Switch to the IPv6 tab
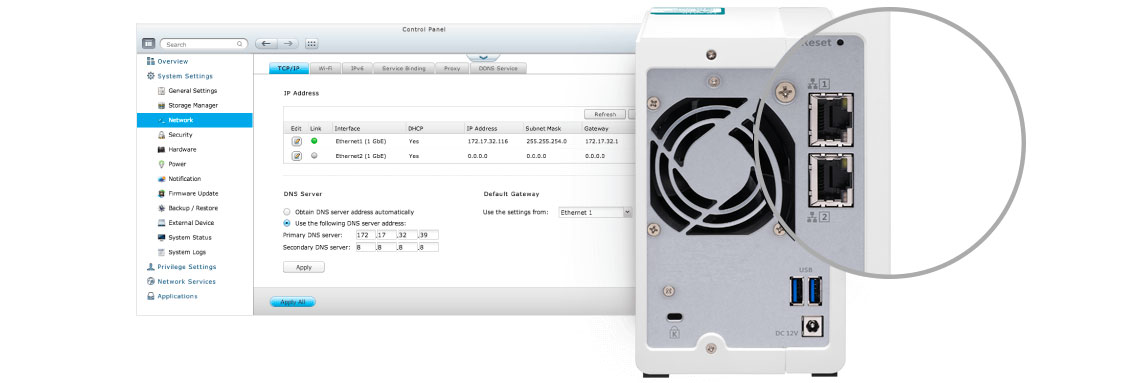 (357, 68)
